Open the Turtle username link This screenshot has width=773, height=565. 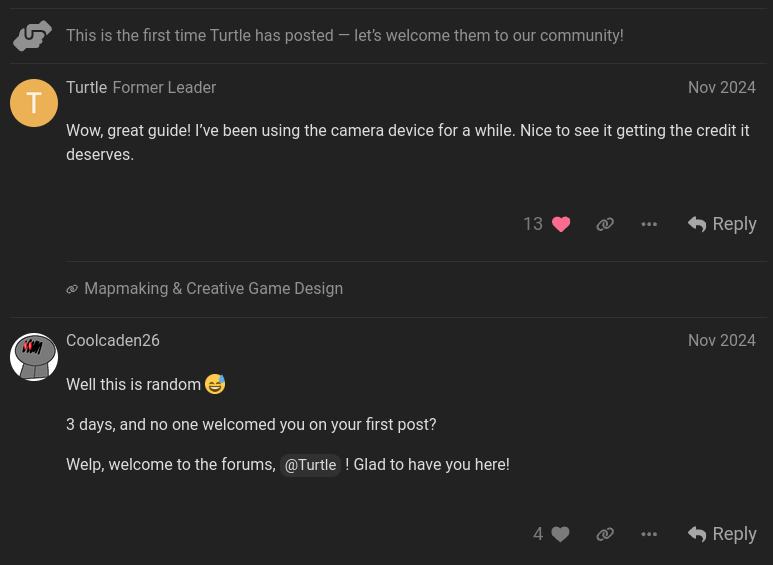point(87,88)
